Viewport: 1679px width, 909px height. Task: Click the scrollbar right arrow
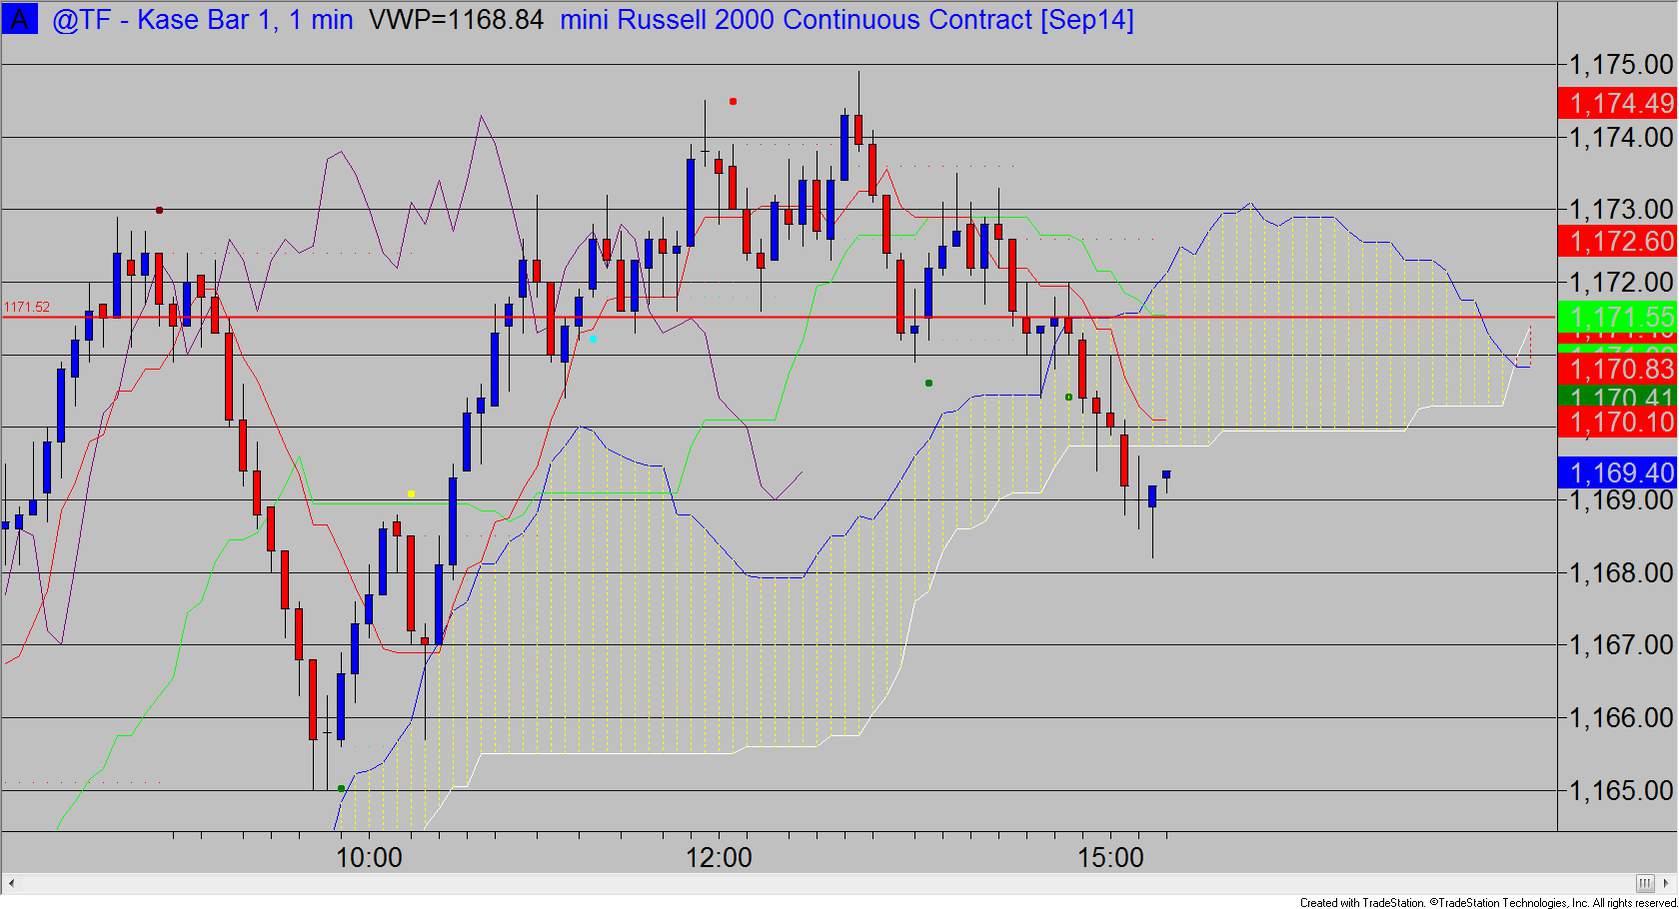pos(1667,883)
